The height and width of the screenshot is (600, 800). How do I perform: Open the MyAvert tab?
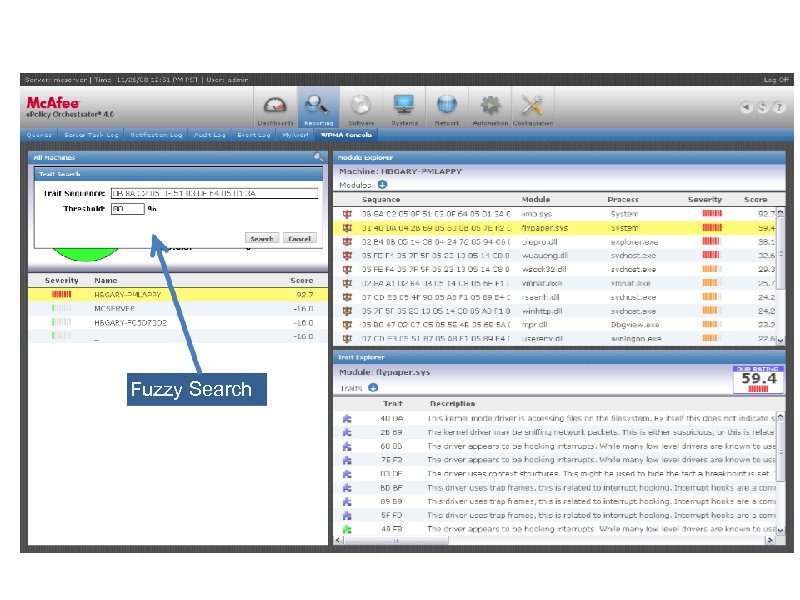tap(295, 135)
